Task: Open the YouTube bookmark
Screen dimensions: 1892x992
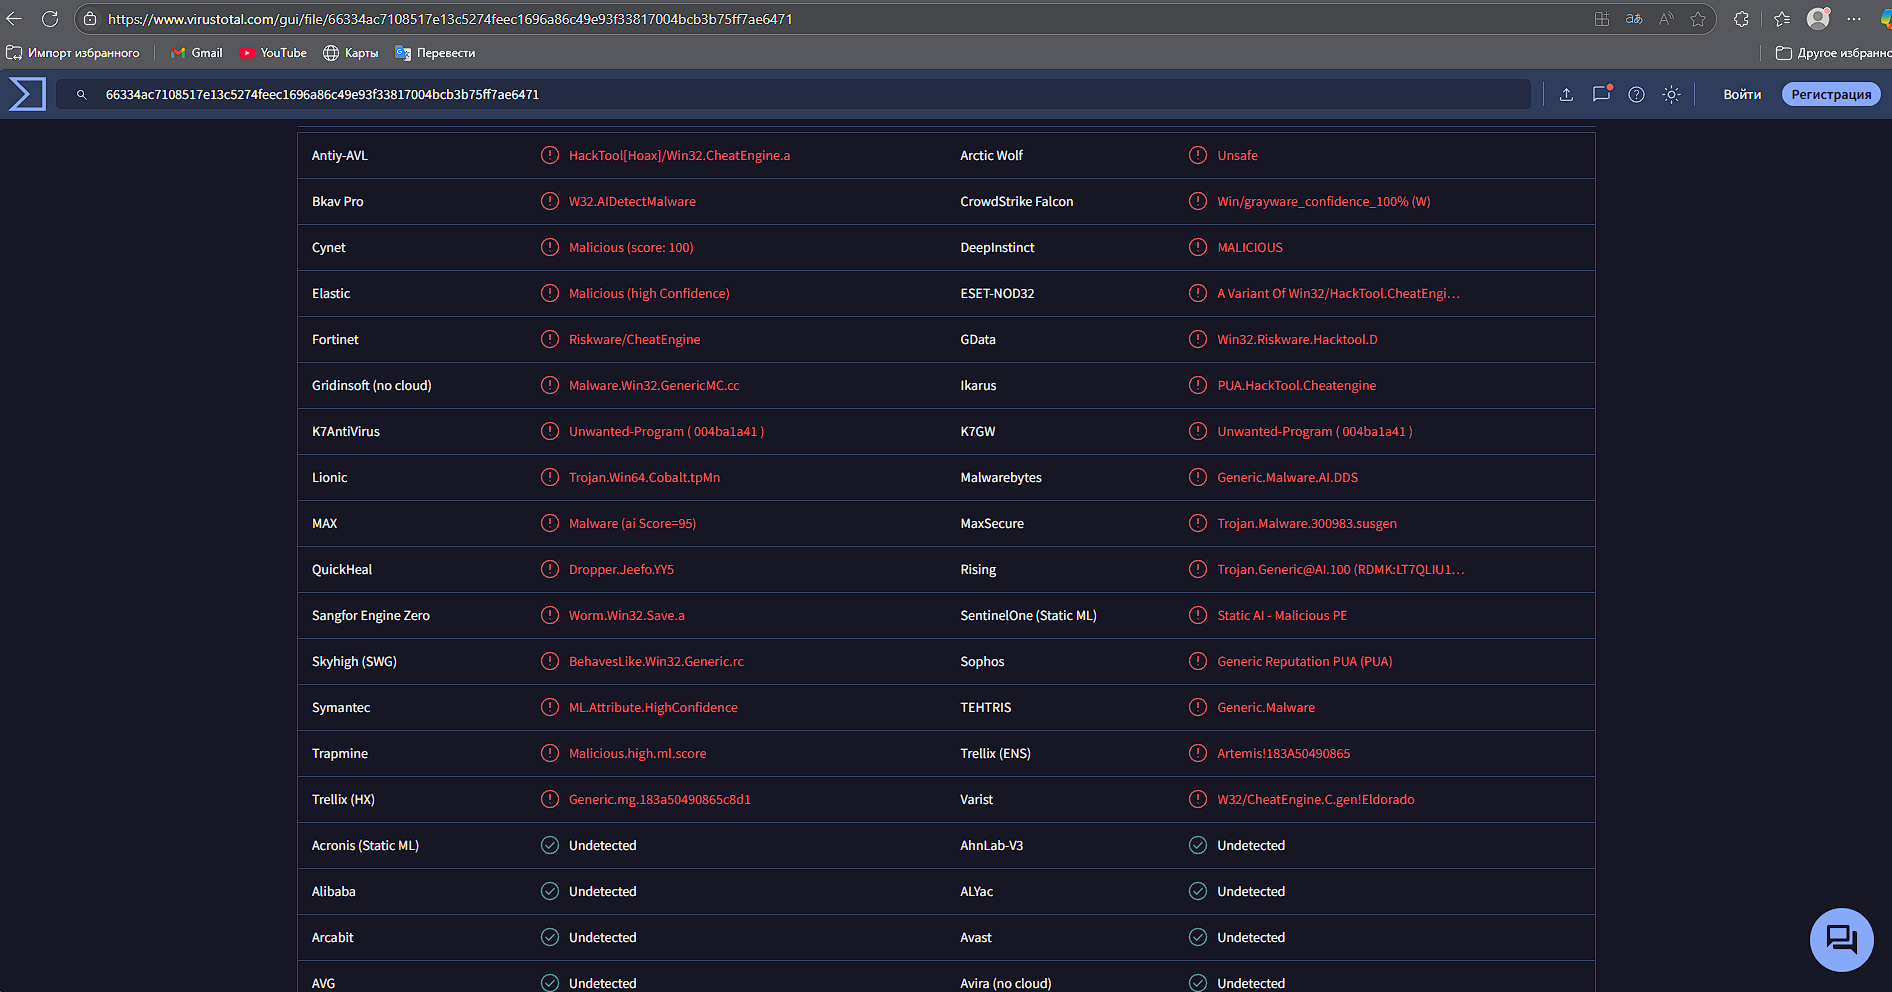Action: [x=273, y=53]
